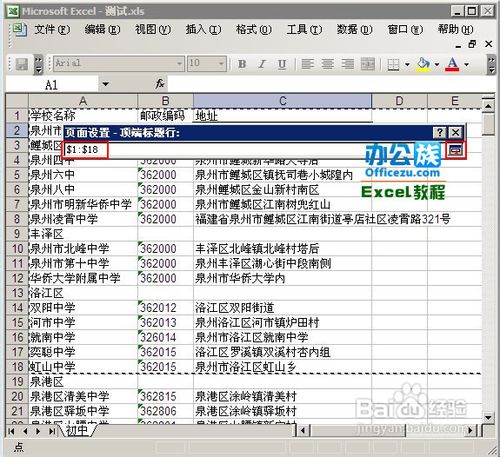The height and width of the screenshot is (457, 500).
Task: Click the Name Box showing A1
Action: pyautogui.click(x=51, y=85)
